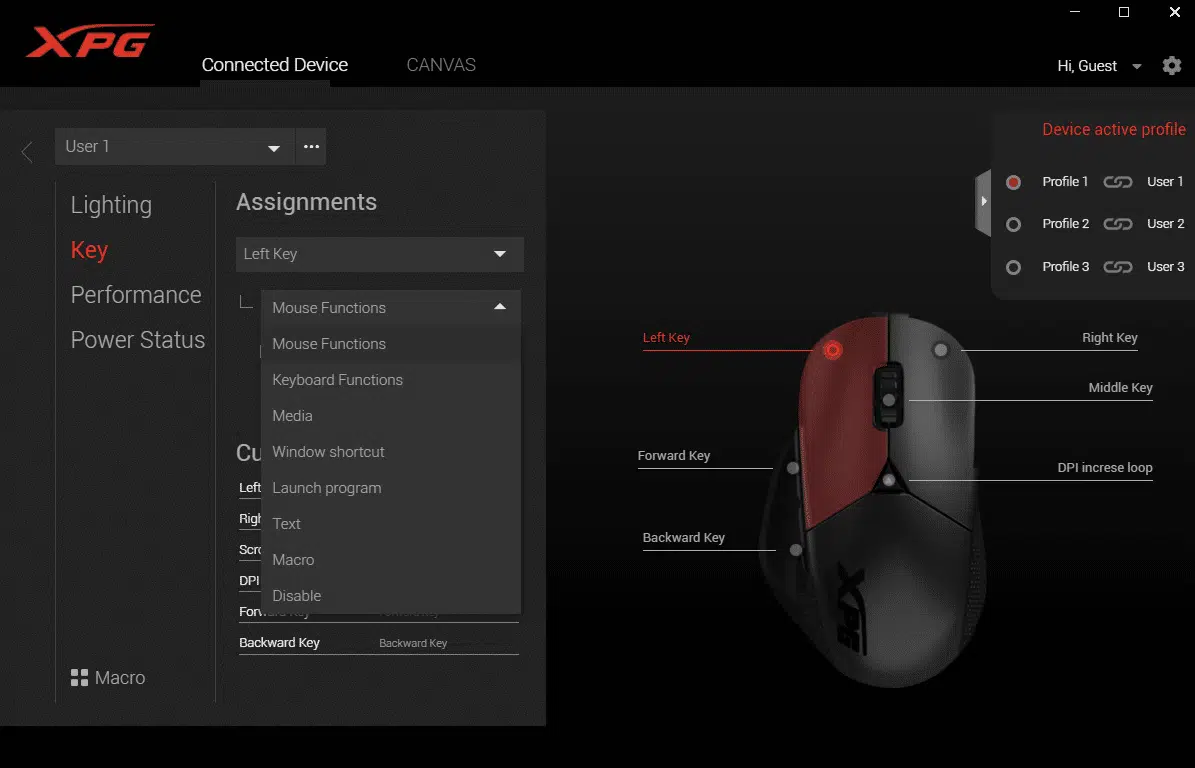Screen dimensions: 1195x768
Task: Click the Middle Key label on diagram
Action: coord(1120,388)
